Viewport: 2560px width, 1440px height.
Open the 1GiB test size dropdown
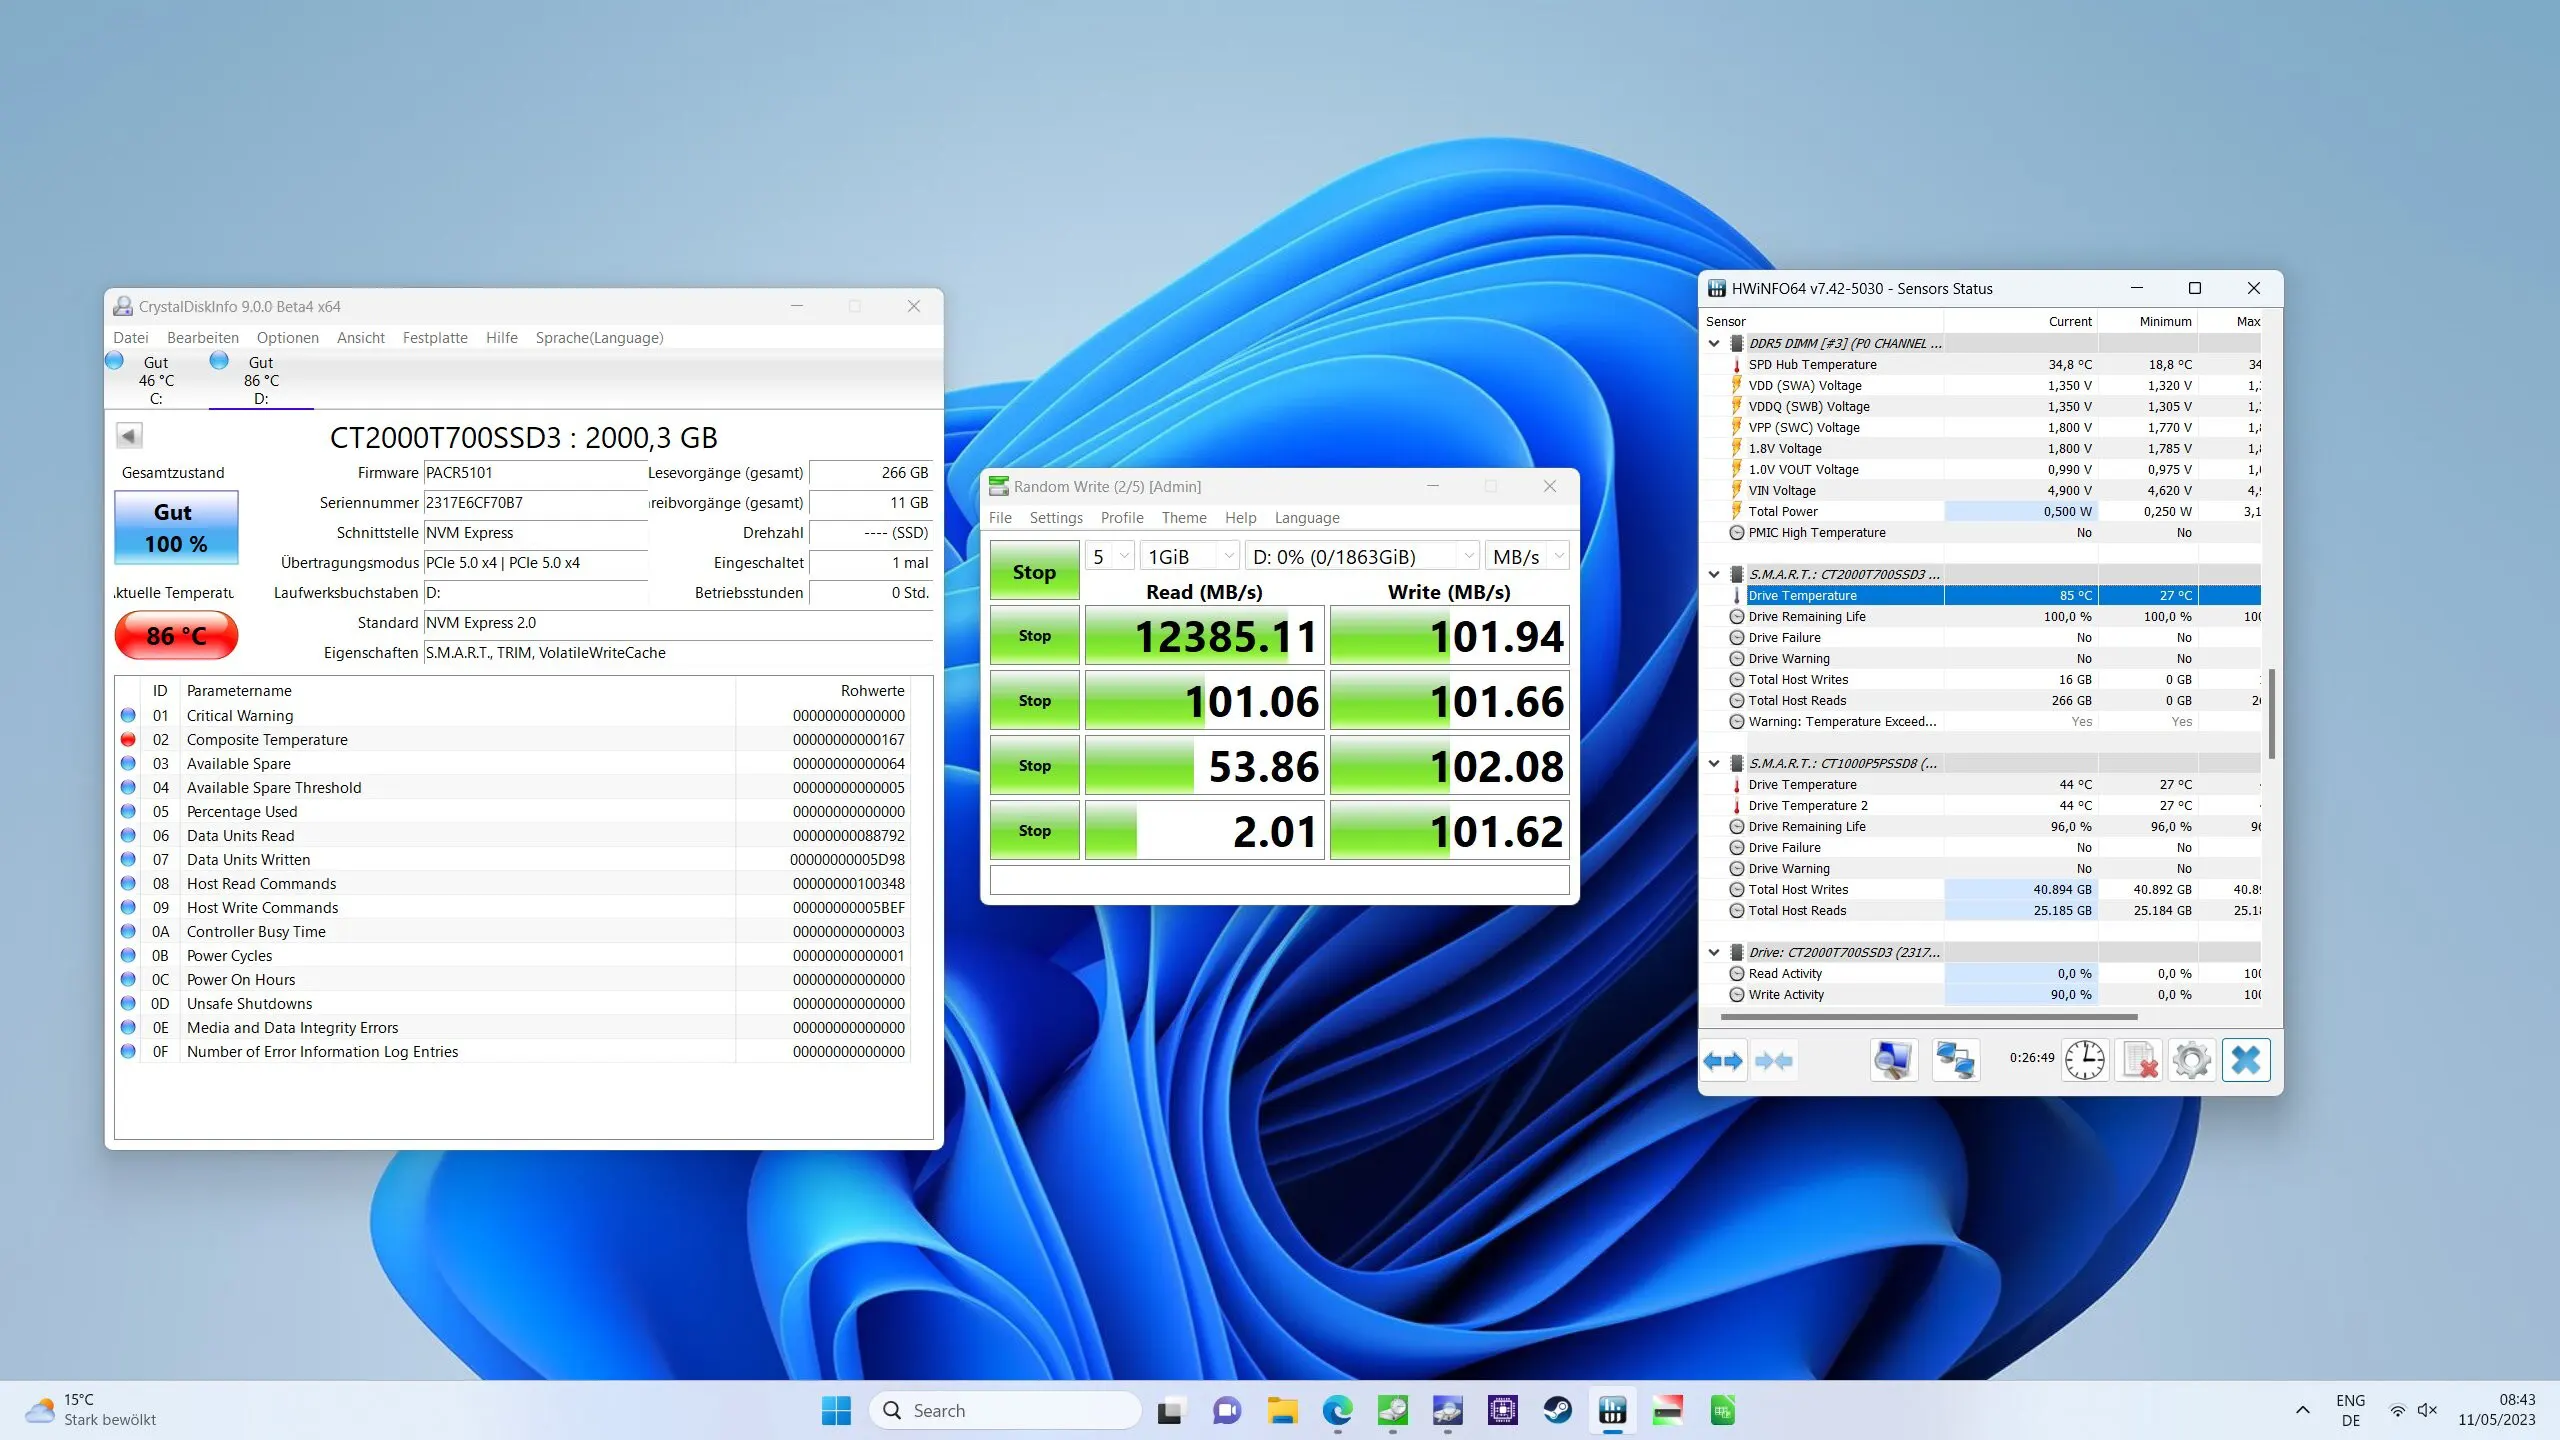1190,556
